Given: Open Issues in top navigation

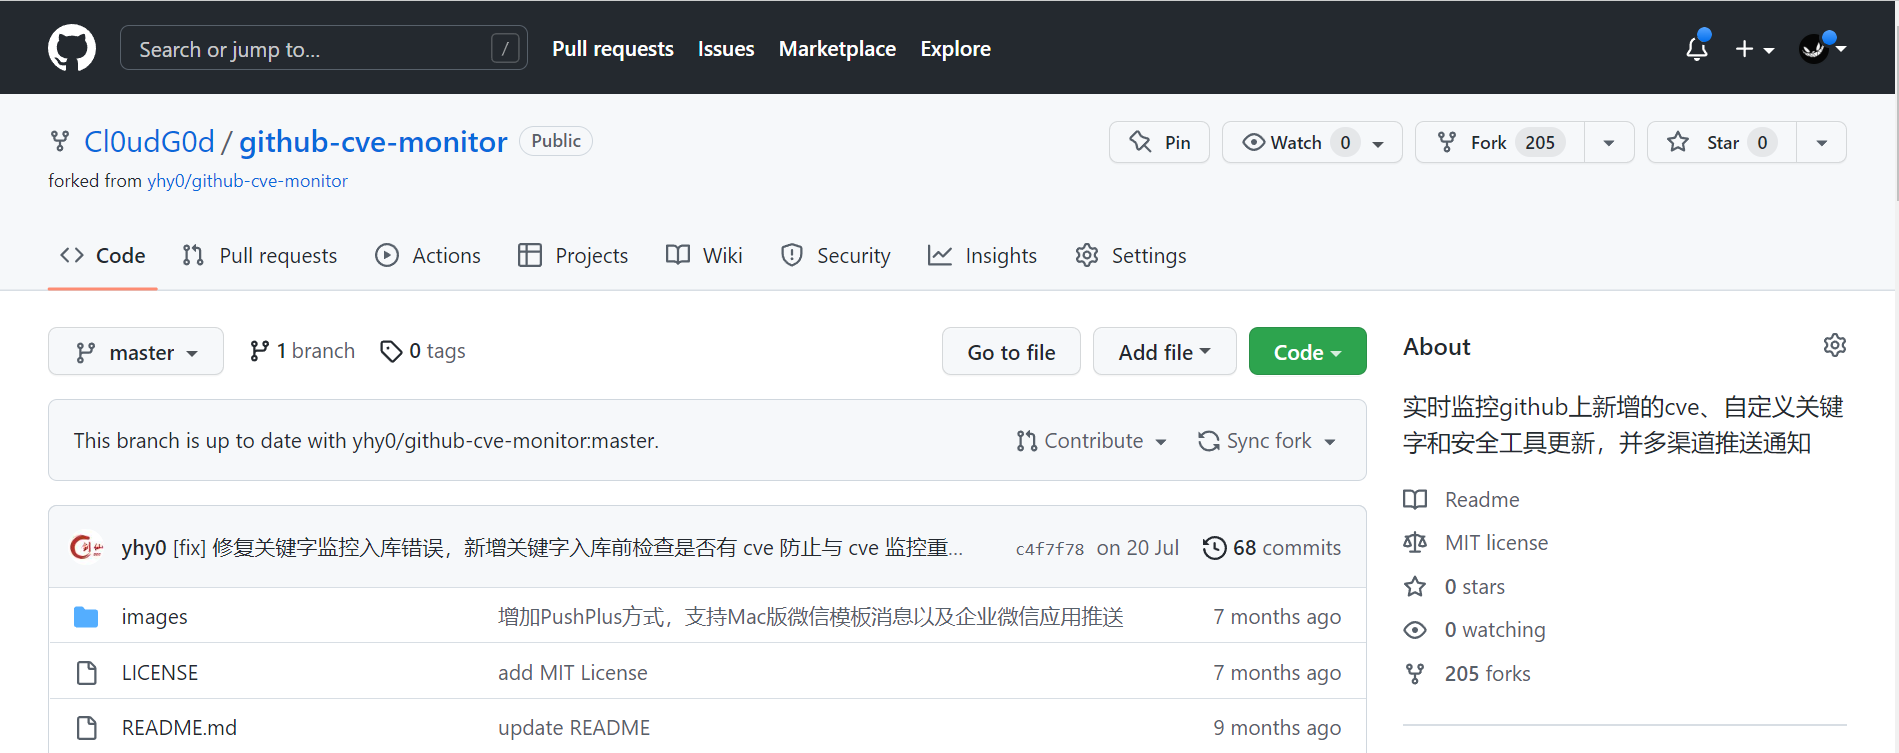Looking at the screenshot, I should [726, 48].
